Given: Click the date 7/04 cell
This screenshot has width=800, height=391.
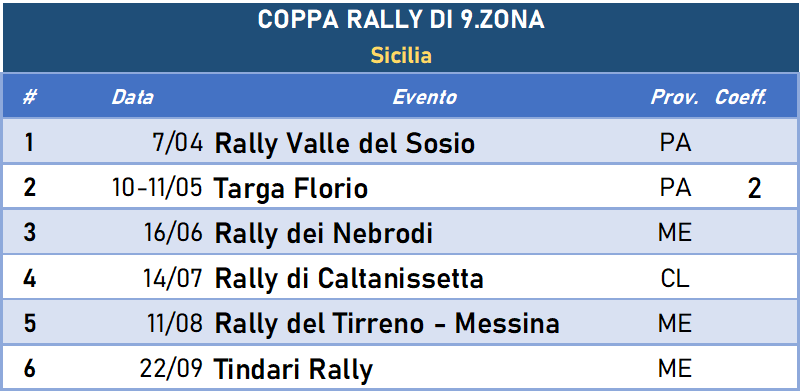Looking at the screenshot, I should [x=178, y=143].
